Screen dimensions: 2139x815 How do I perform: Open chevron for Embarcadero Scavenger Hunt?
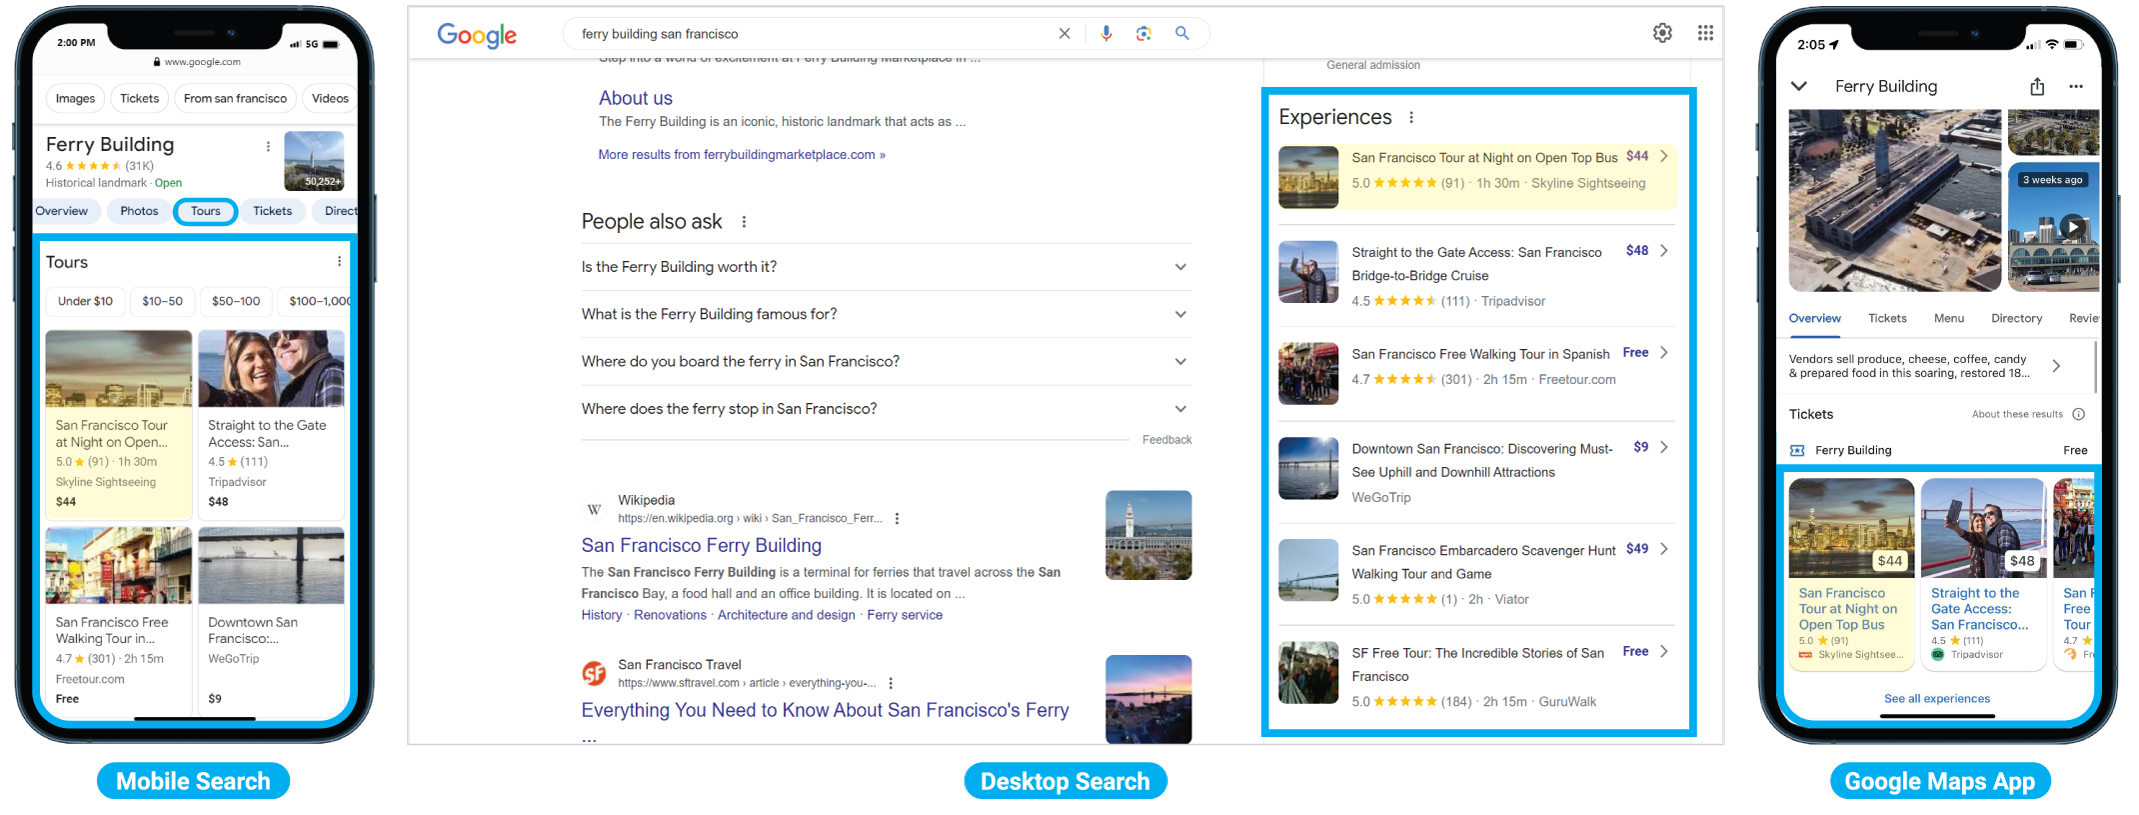(x=1664, y=549)
